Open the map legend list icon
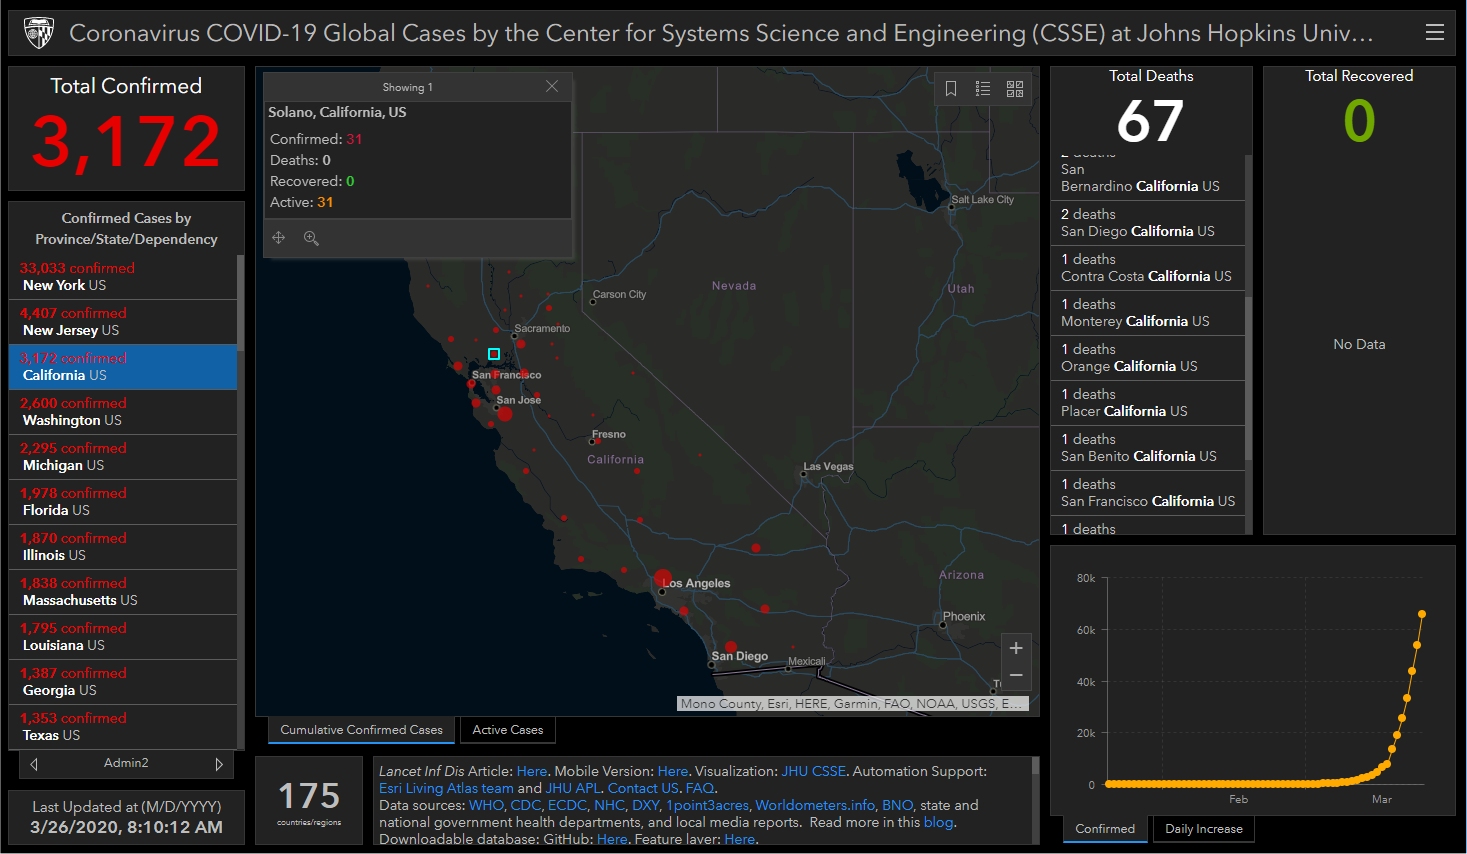 [983, 89]
